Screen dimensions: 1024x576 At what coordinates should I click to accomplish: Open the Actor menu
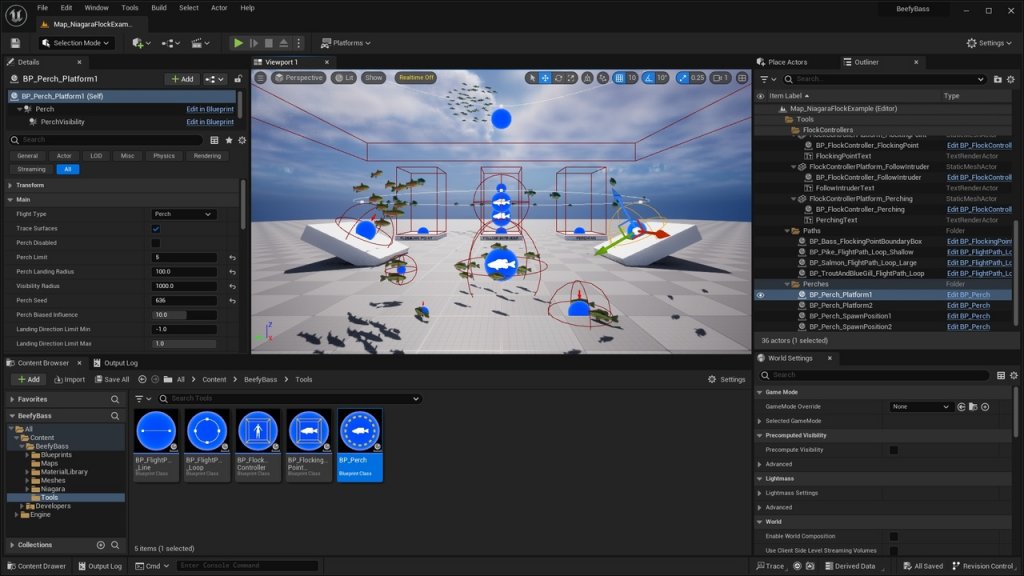click(219, 8)
